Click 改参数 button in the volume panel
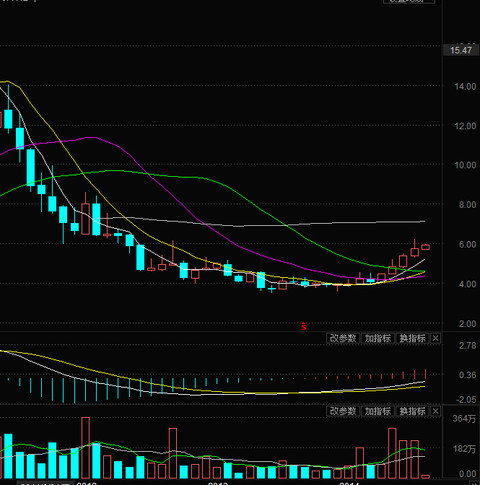 click(x=343, y=411)
